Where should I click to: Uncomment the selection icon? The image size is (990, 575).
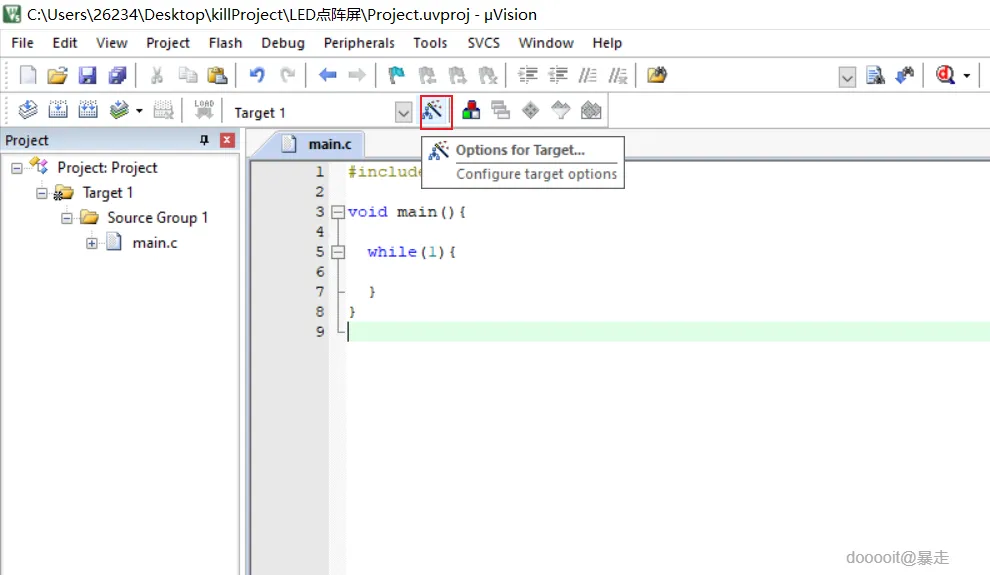coord(618,75)
